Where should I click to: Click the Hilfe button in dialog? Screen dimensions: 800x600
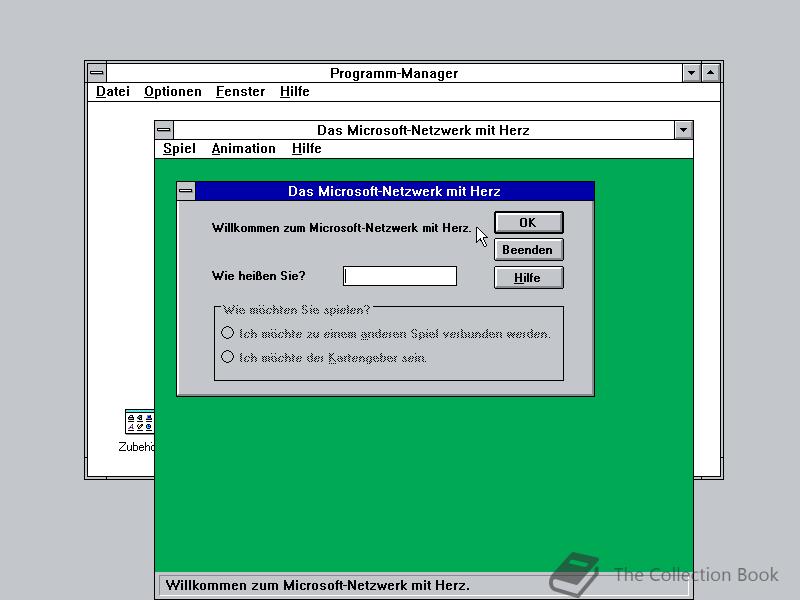pyautogui.click(x=529, y=278)
